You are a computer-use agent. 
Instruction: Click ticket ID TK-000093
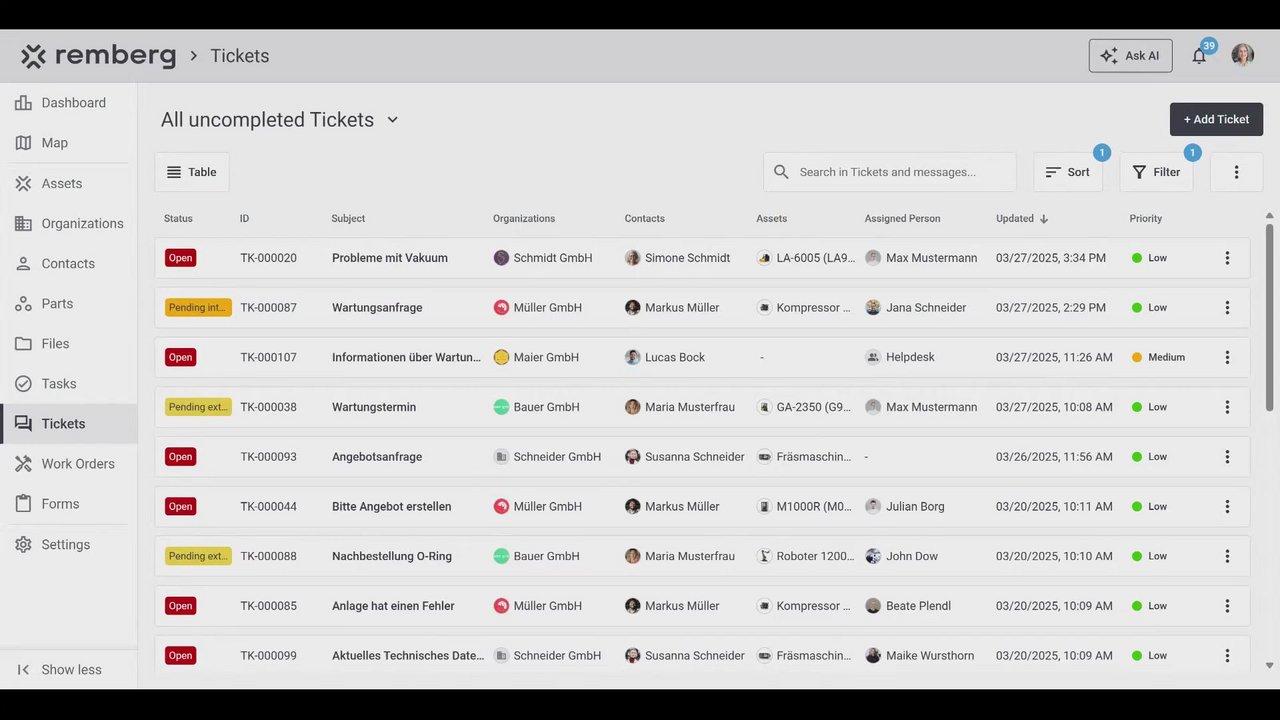[268, 457]
